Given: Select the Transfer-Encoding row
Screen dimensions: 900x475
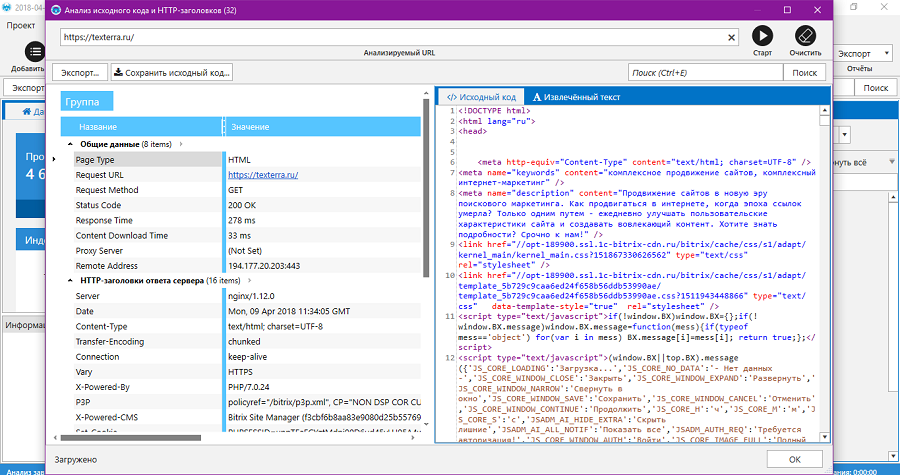Looking at the screenshot, I should click(x=247, y=342).
